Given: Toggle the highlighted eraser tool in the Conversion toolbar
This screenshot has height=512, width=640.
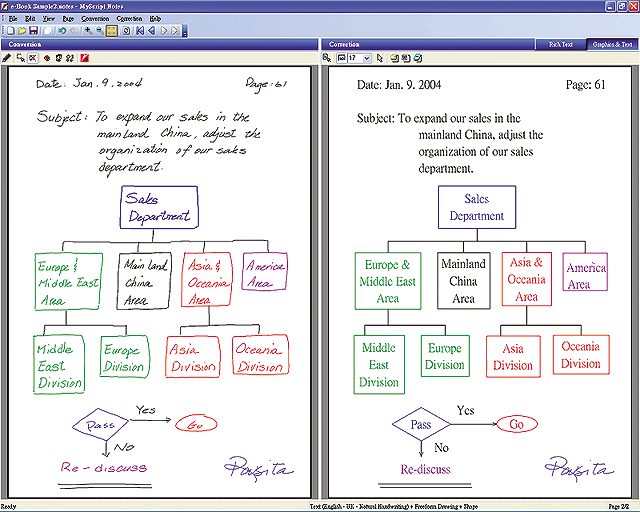Looking at the screenshot, I should pyautogui.click(x=33, y=58).
